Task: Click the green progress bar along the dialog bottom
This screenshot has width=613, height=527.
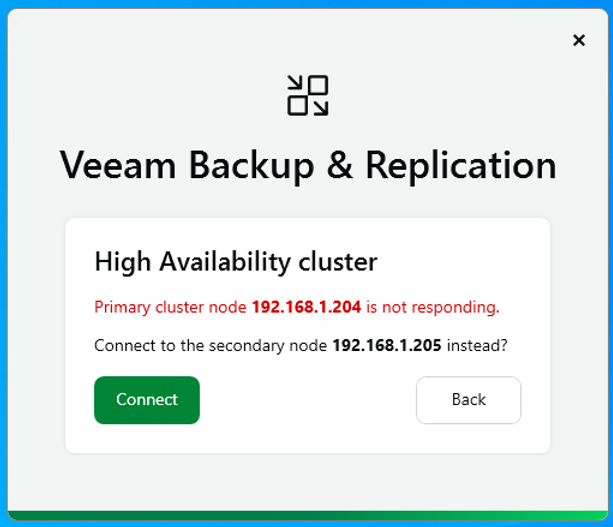Action: click(x=308, y=515)
